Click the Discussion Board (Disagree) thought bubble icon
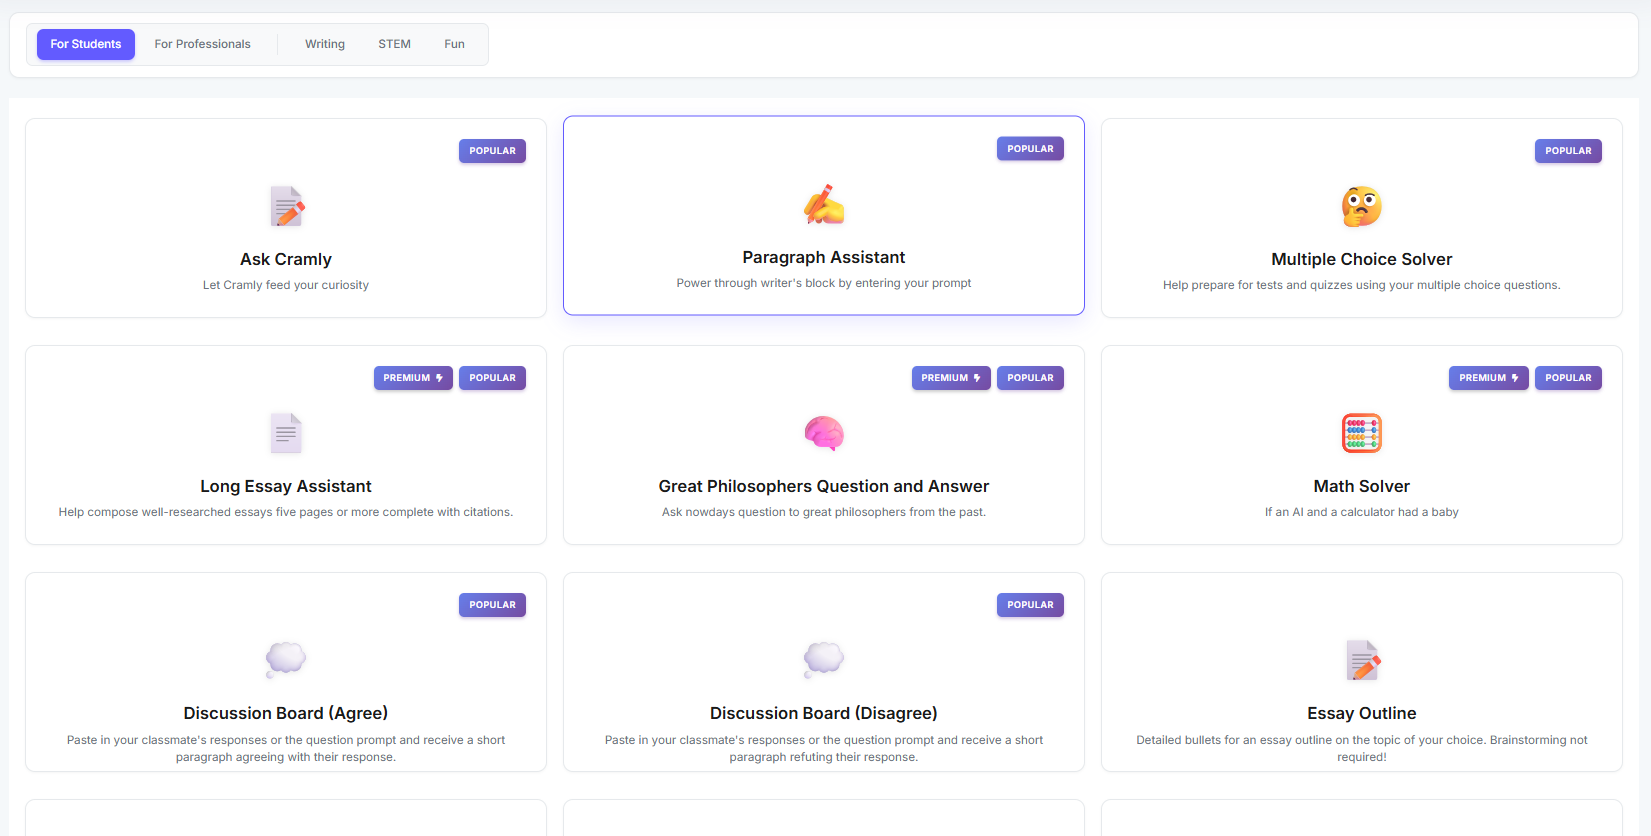The height and width of the screenshot is (836, 1651). [824, 659]
